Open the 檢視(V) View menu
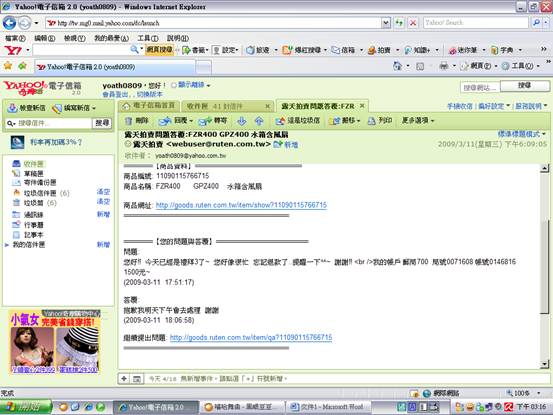Image resolution: width=553 pixels, height=415 pixels. [74, 38]
